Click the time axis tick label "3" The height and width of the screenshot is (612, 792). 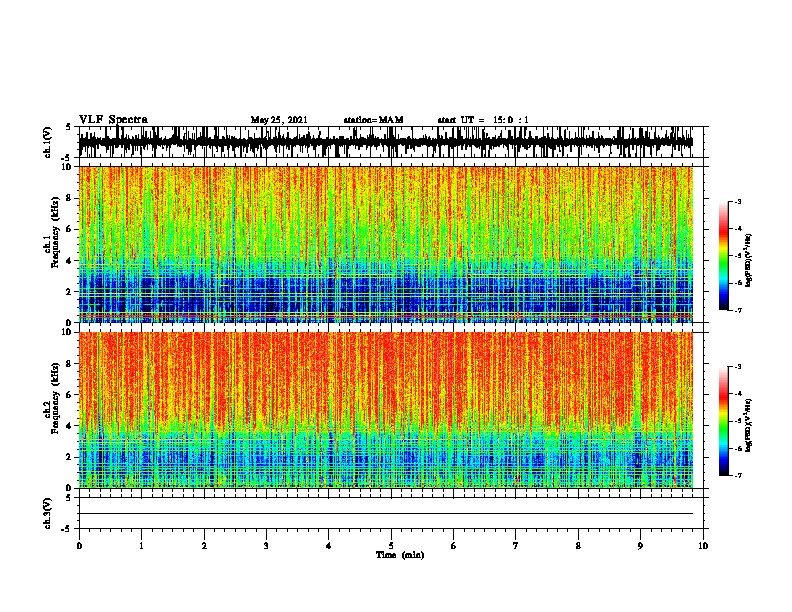266,546
